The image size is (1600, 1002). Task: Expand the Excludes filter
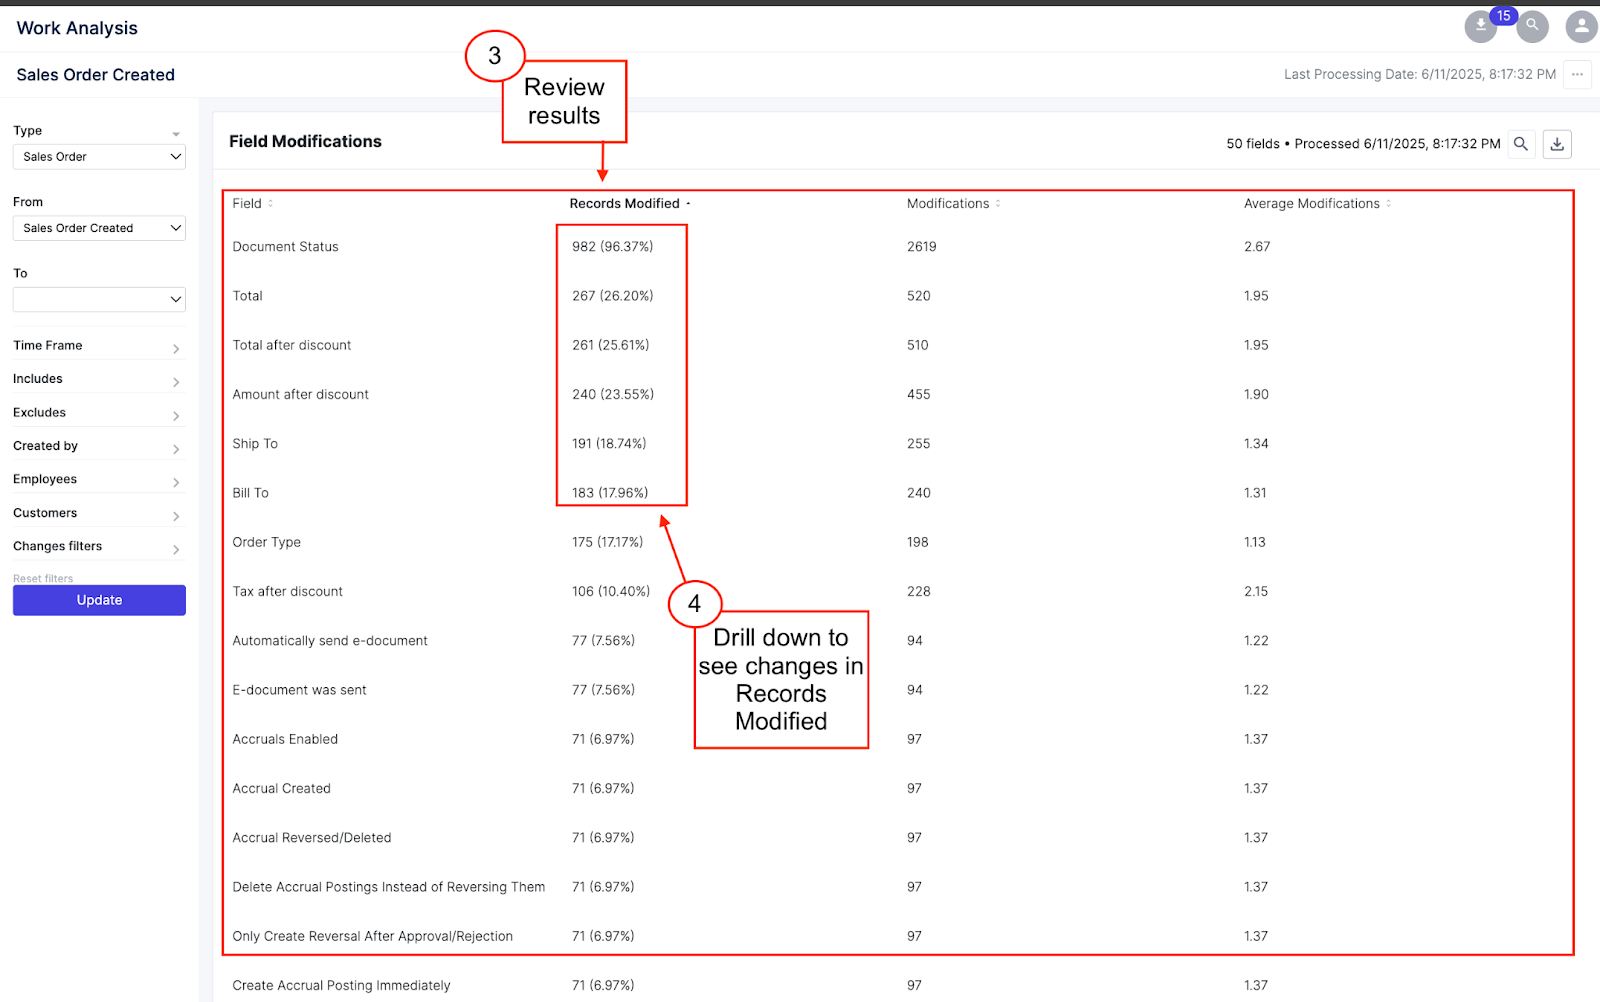(97, 413)
